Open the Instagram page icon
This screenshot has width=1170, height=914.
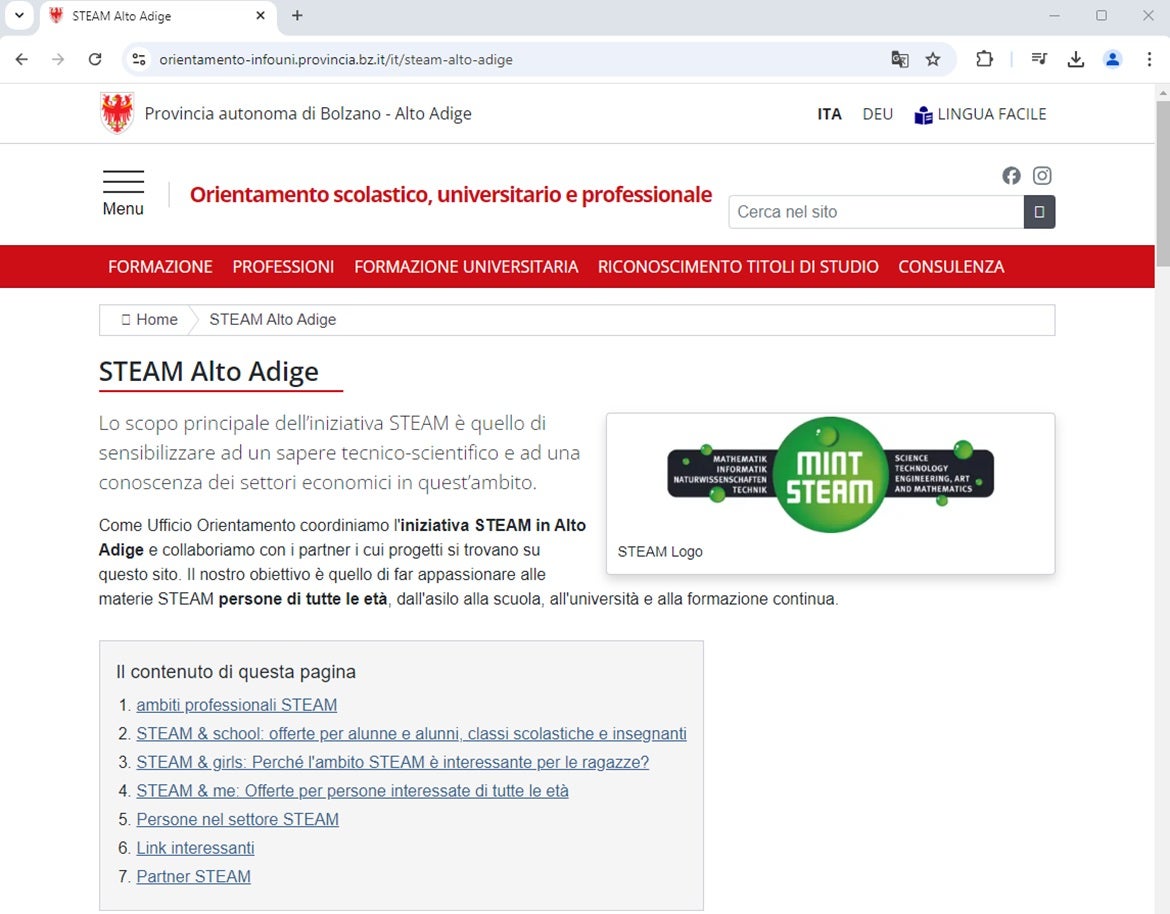point(1041,175)
